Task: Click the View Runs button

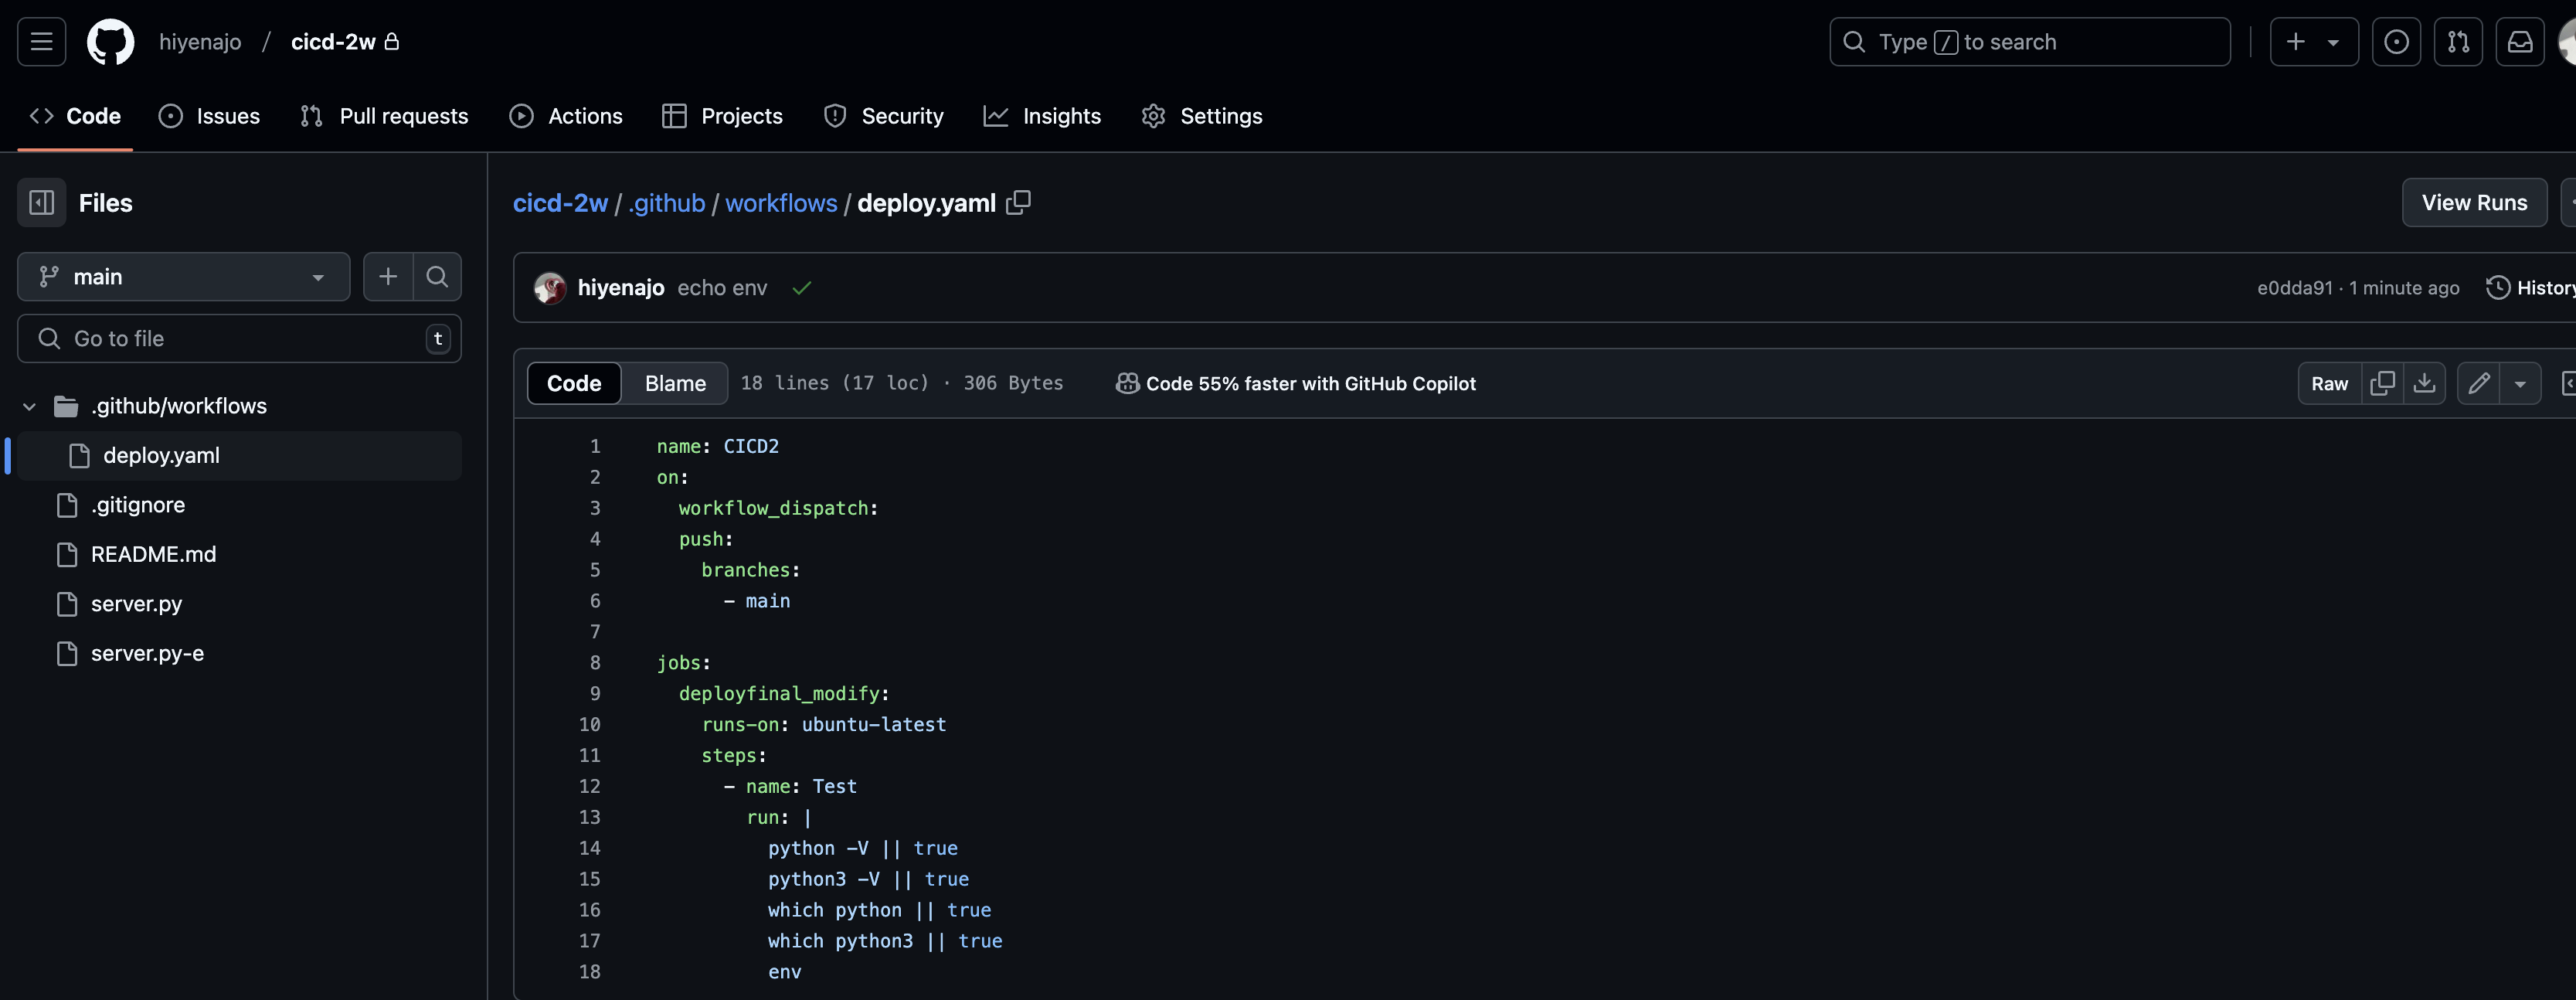Action: tap(2474, 203)
